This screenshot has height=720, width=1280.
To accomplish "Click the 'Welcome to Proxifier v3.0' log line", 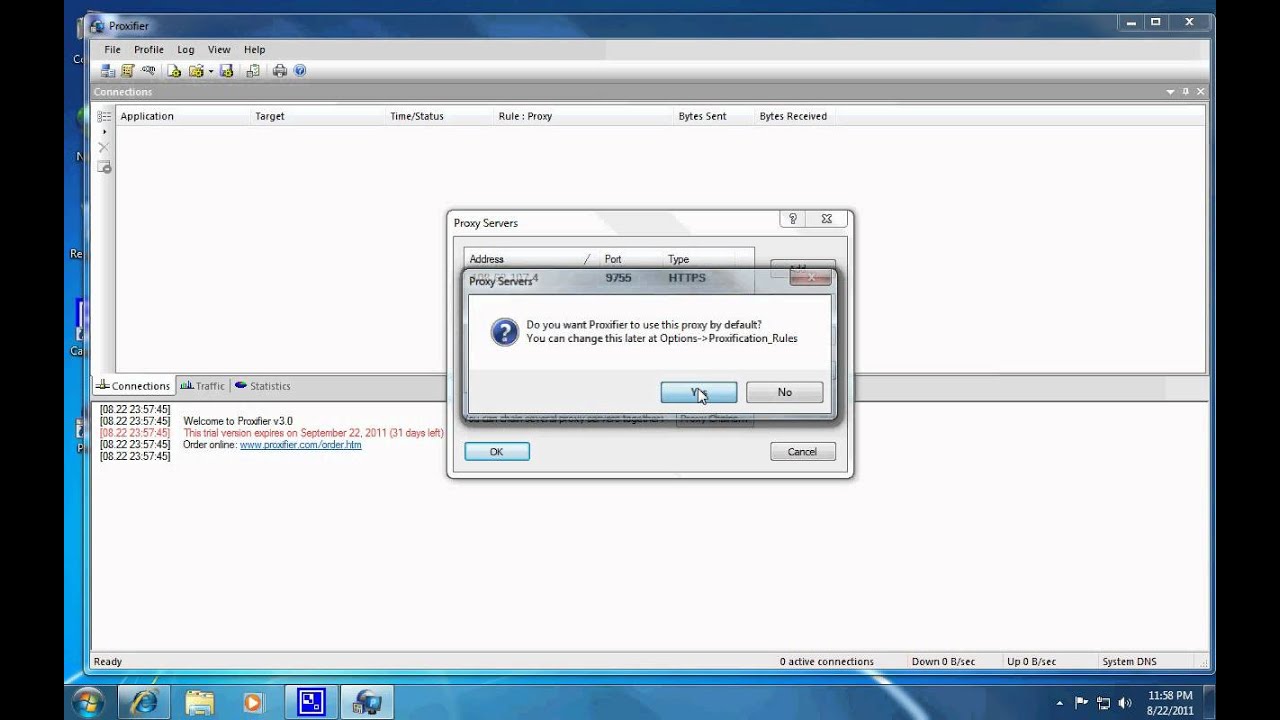I will pos(238,421).
